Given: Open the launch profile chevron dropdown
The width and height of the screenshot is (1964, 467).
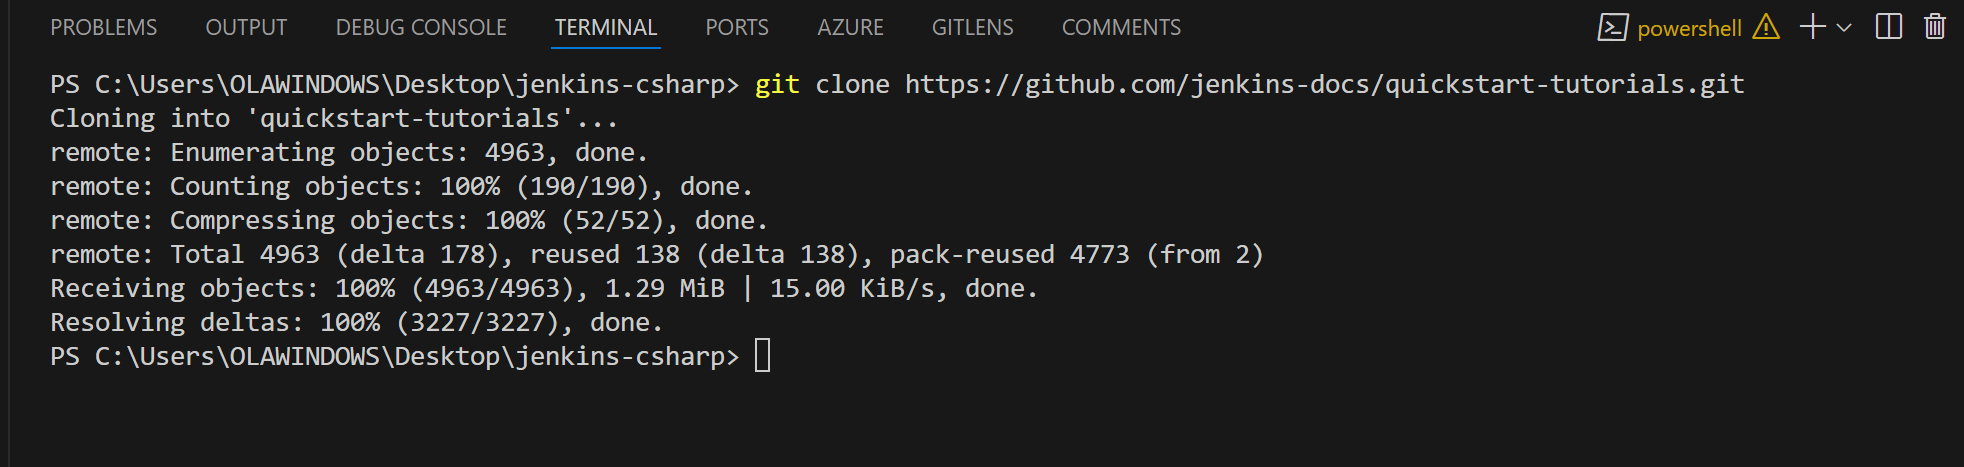Looking at the screenshot, I should tap(1844, 28).
